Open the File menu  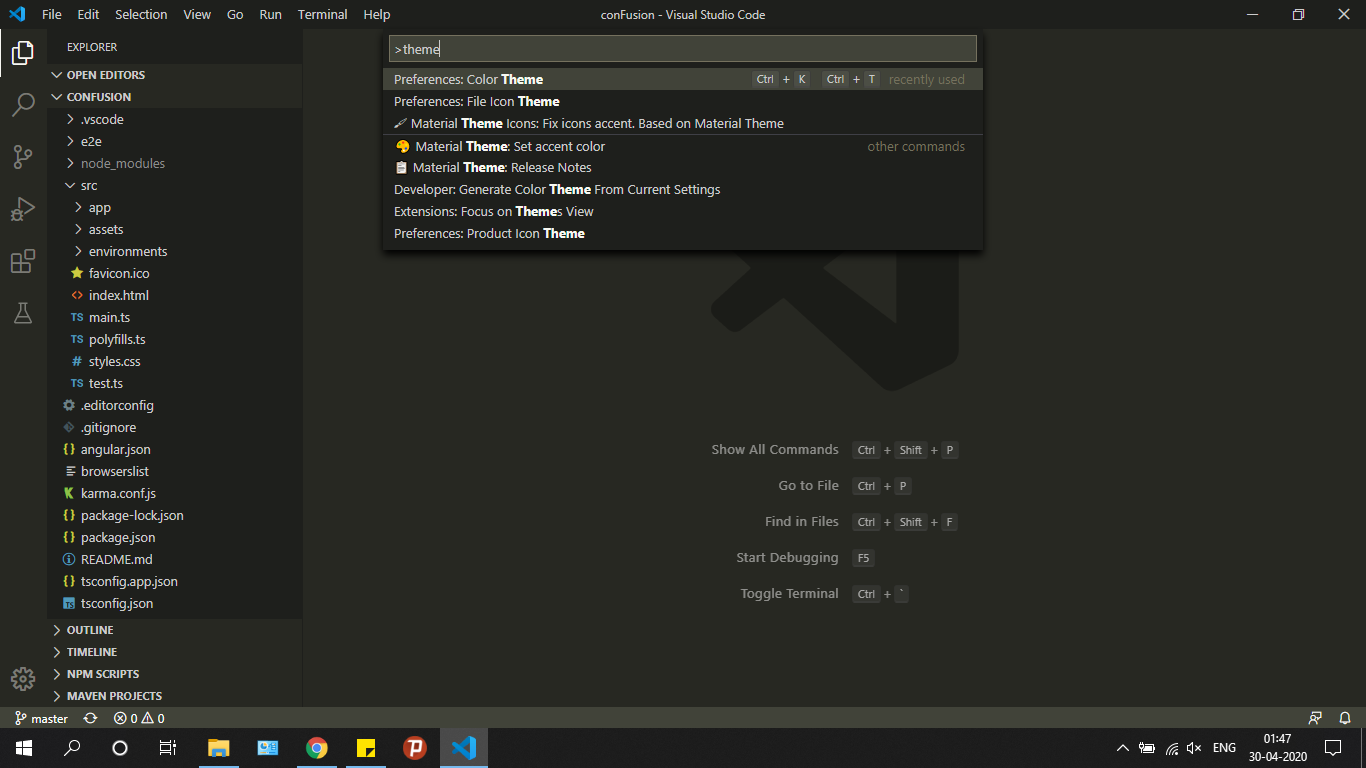click(x=52, y=14)
